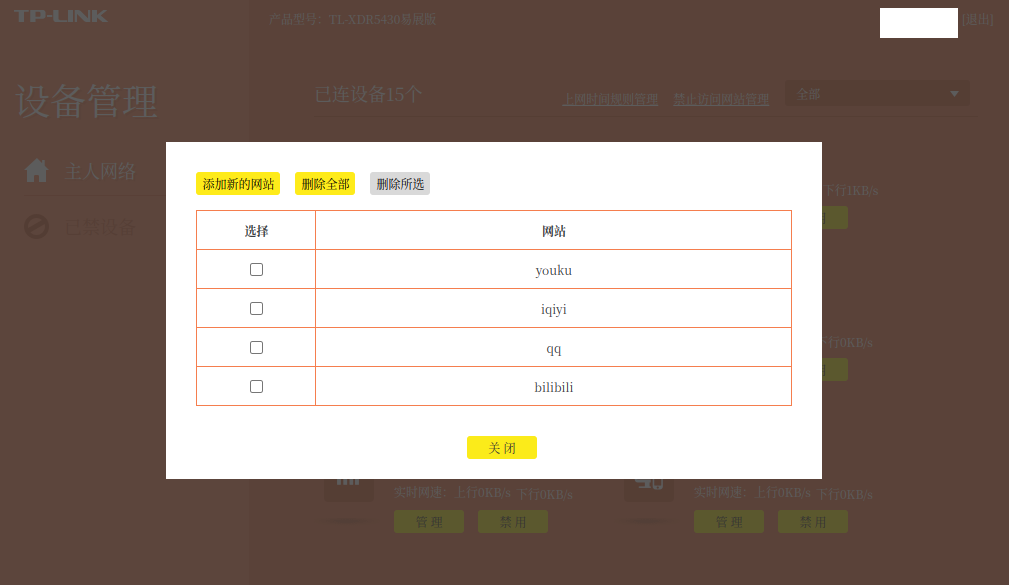Toggle the bilibili checkbox
This screenshot has height=585, width=1009.
(256, 387)
